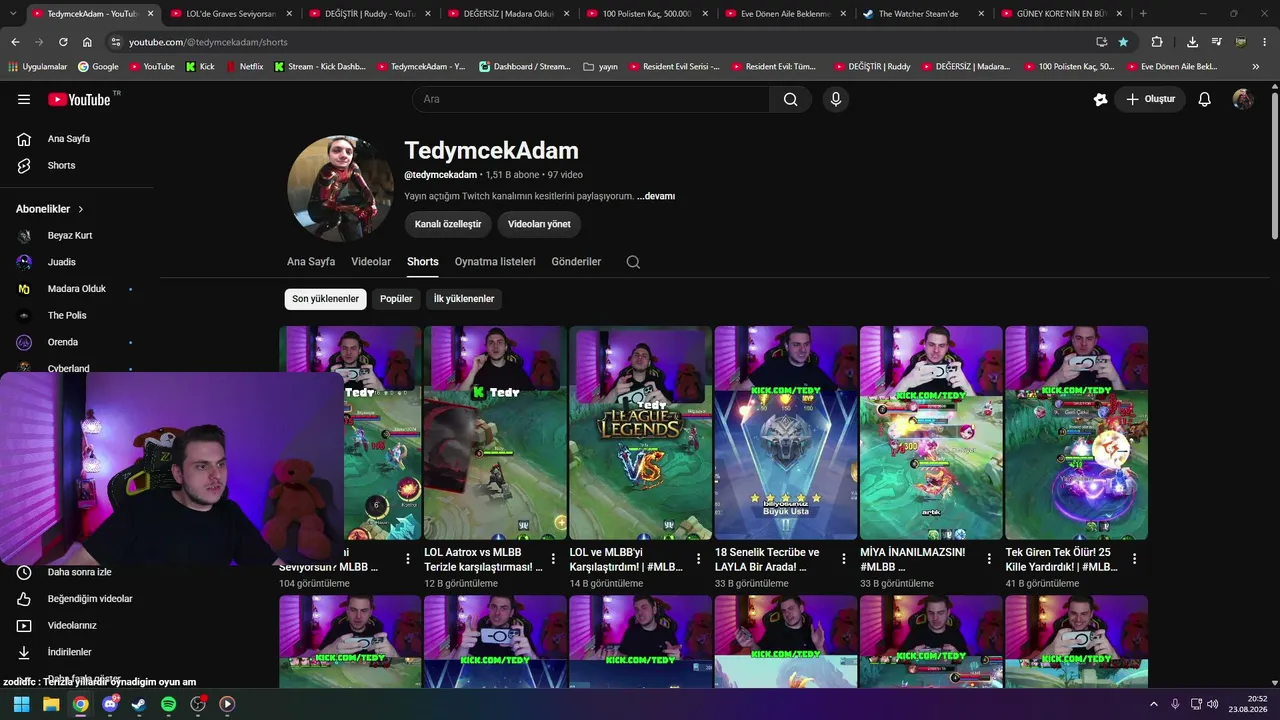The image size is (1280, 720).
Task: Switch to the channel 'Ana Sayfa' tab
Action: (x=311, y=262)
